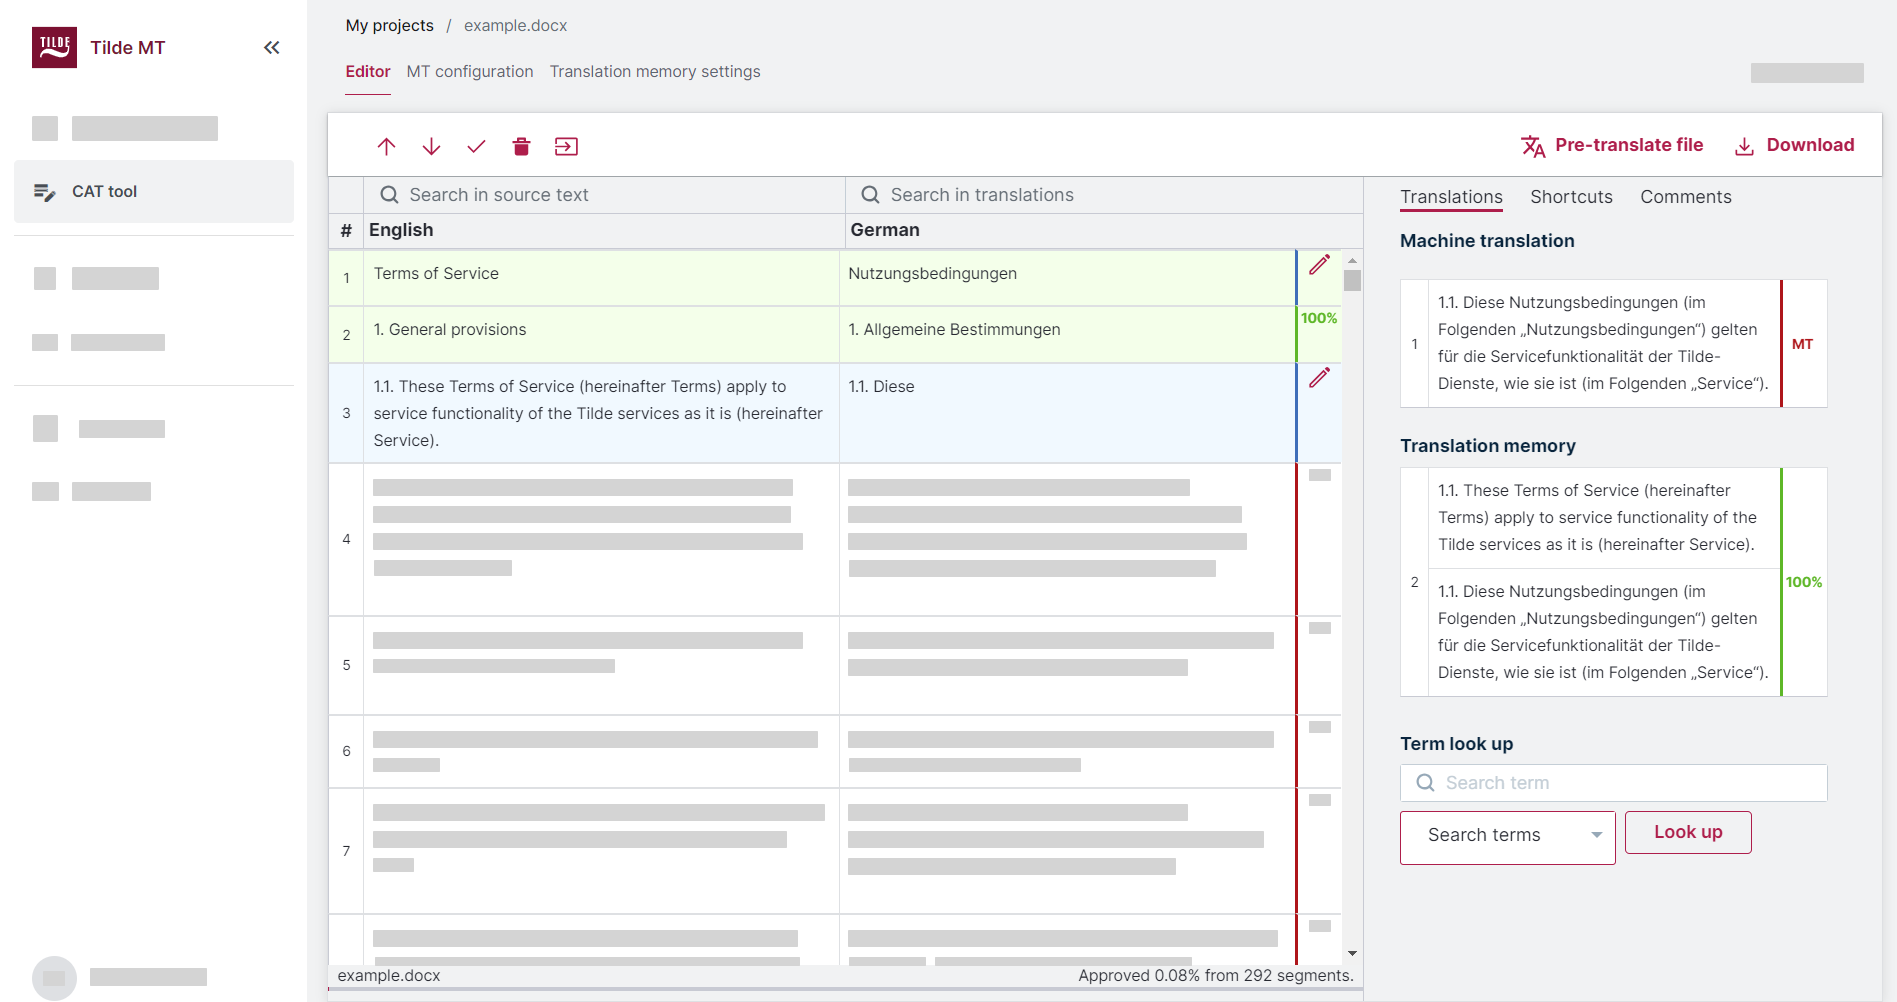Image resolution: width=1897 pixels, height=1002 pixels.
Task: Select segment 3 source text
Action: click(x=598, y=413)
